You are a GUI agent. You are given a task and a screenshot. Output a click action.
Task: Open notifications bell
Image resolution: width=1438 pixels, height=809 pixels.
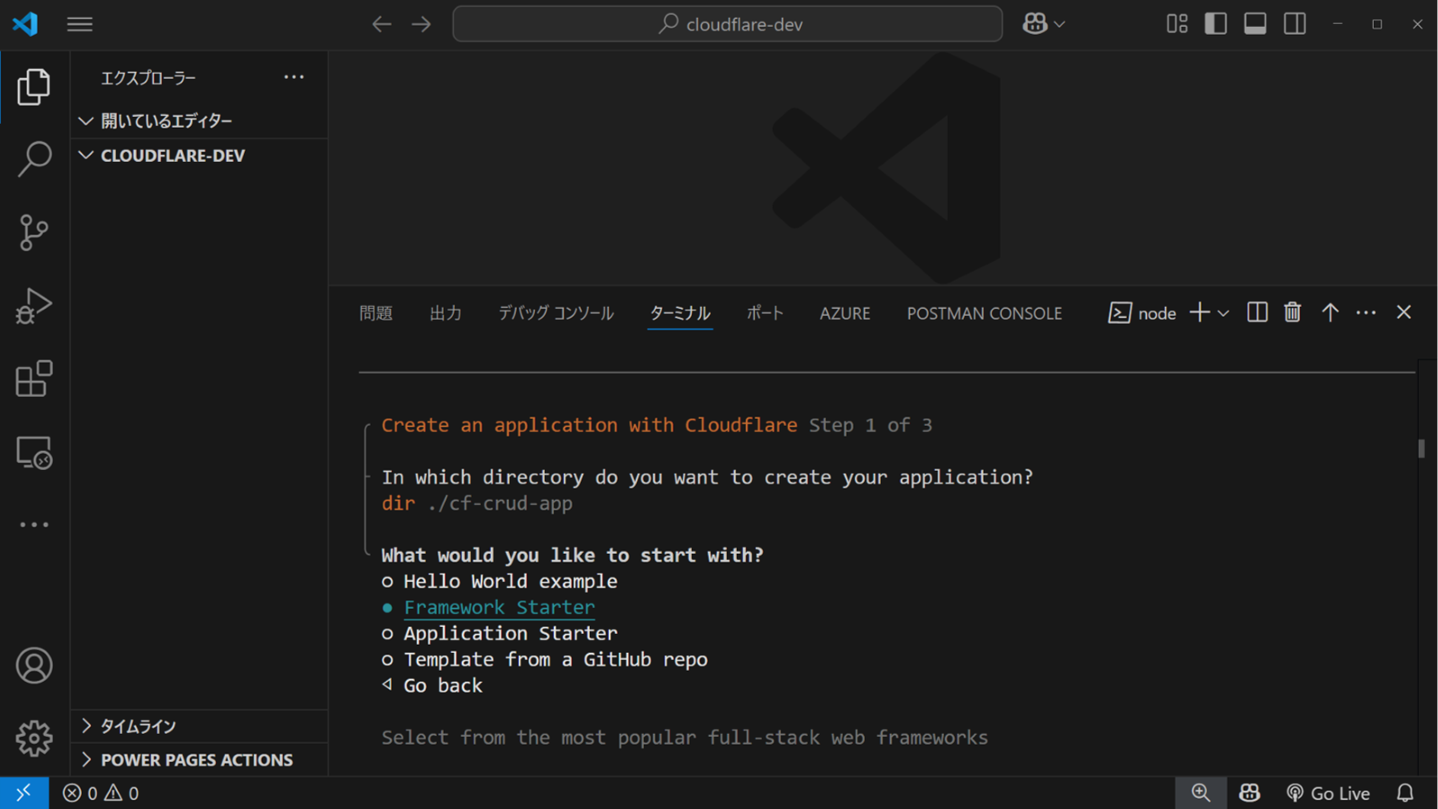click(1405, 793)
